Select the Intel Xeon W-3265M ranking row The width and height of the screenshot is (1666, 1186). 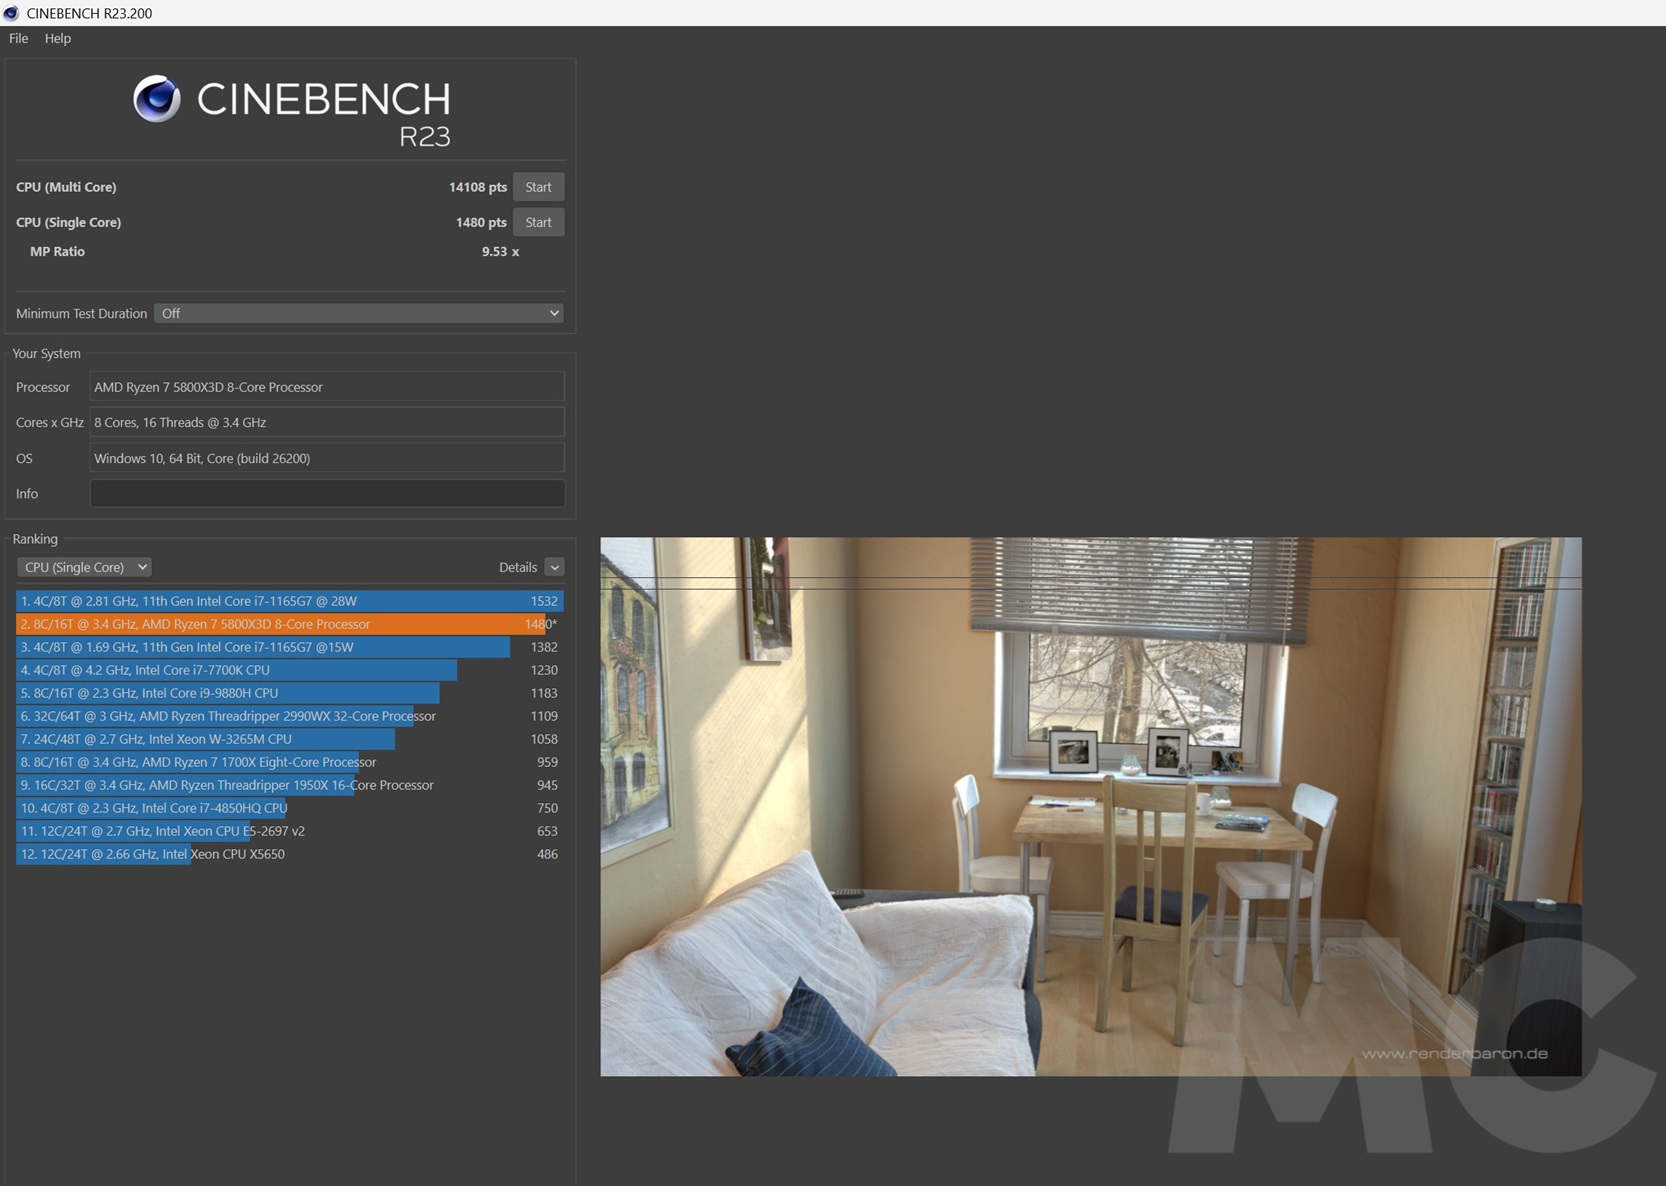coord(289,739)
